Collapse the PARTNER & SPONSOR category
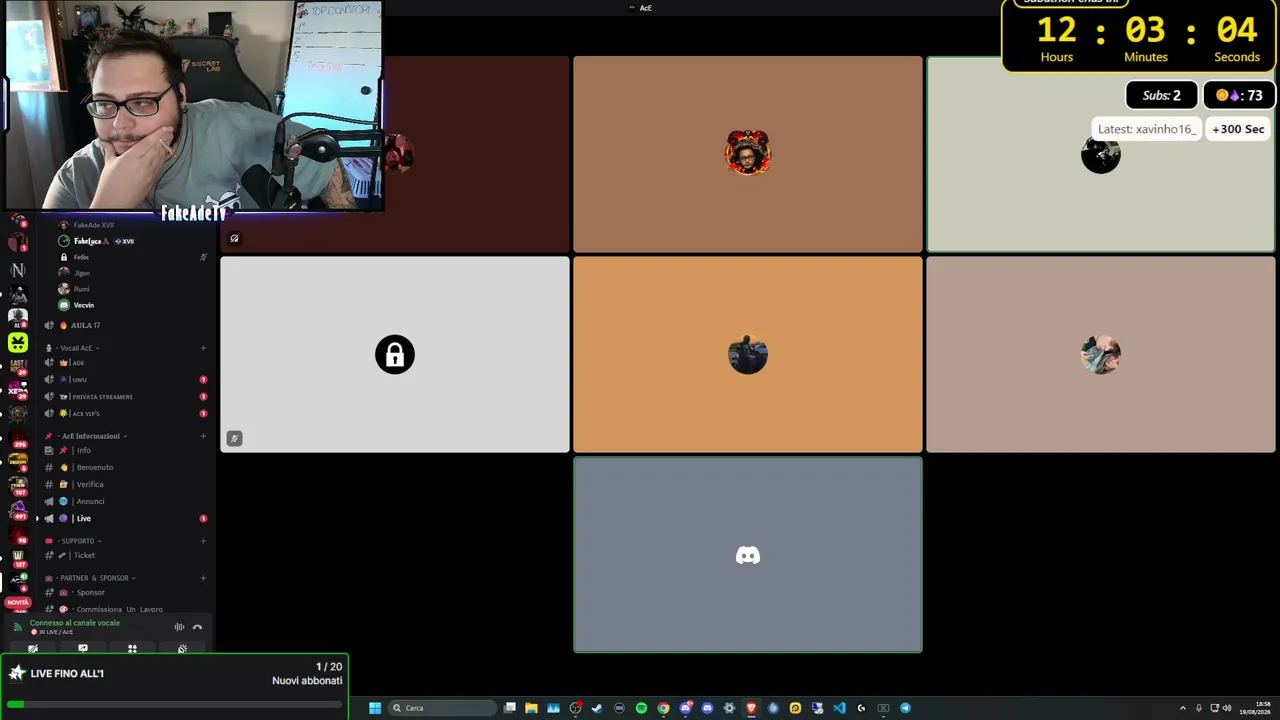Viewport: 1280px width, 720px height. coord(92,578)
